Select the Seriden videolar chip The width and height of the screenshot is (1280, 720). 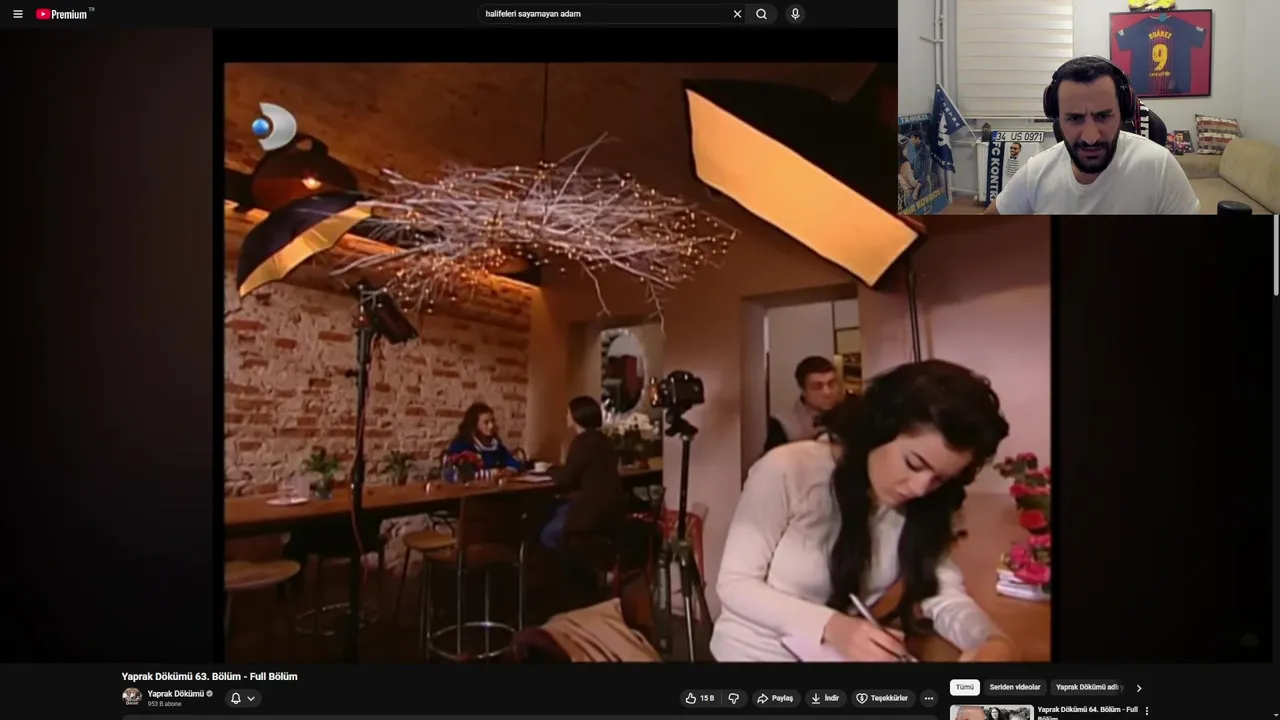coord(1014,687)
